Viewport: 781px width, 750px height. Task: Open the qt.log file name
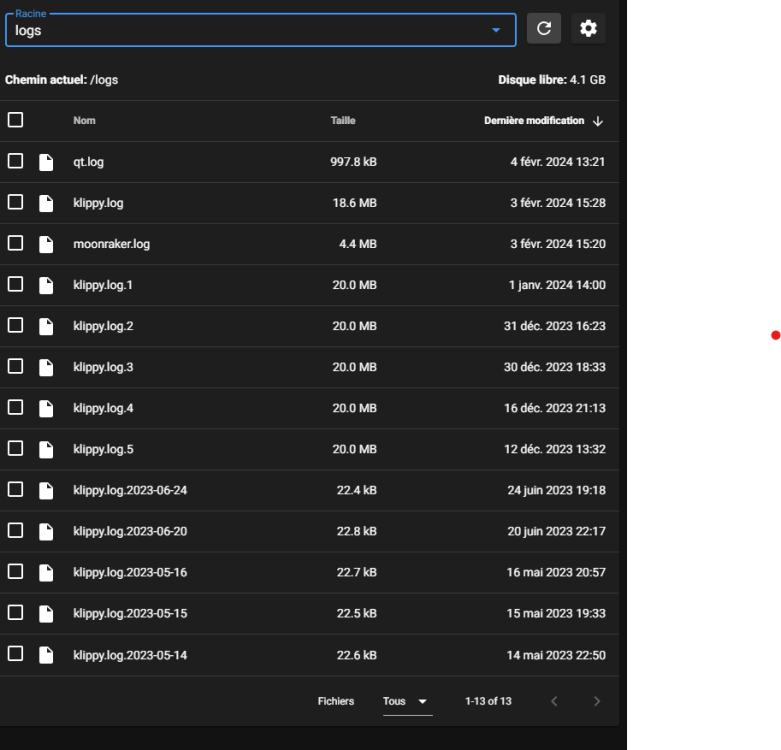[x=89, y=162]
